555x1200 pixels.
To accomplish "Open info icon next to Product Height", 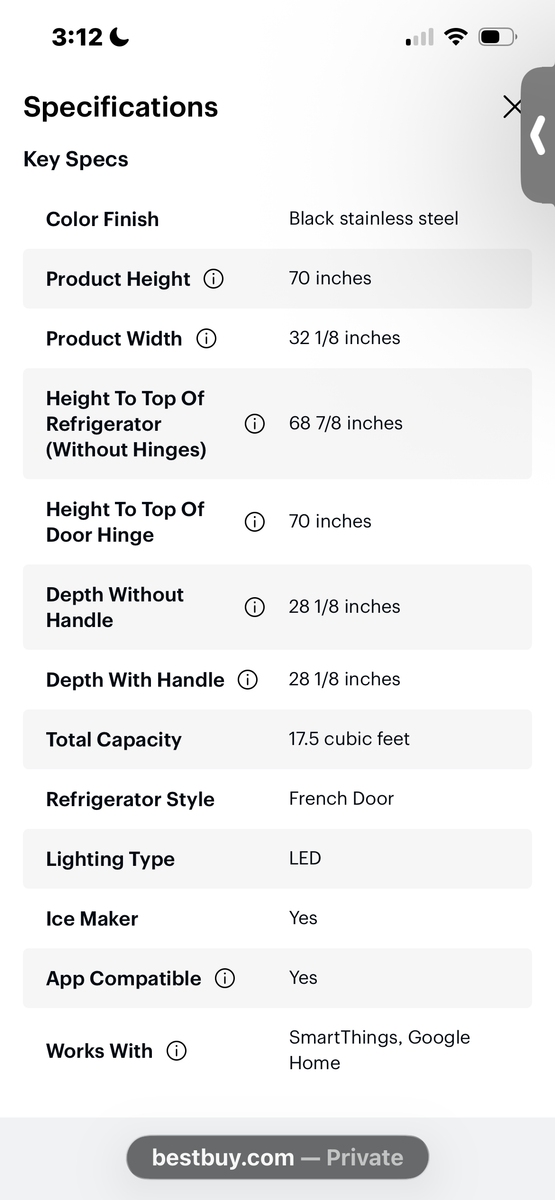I will [x=213, y=279].
